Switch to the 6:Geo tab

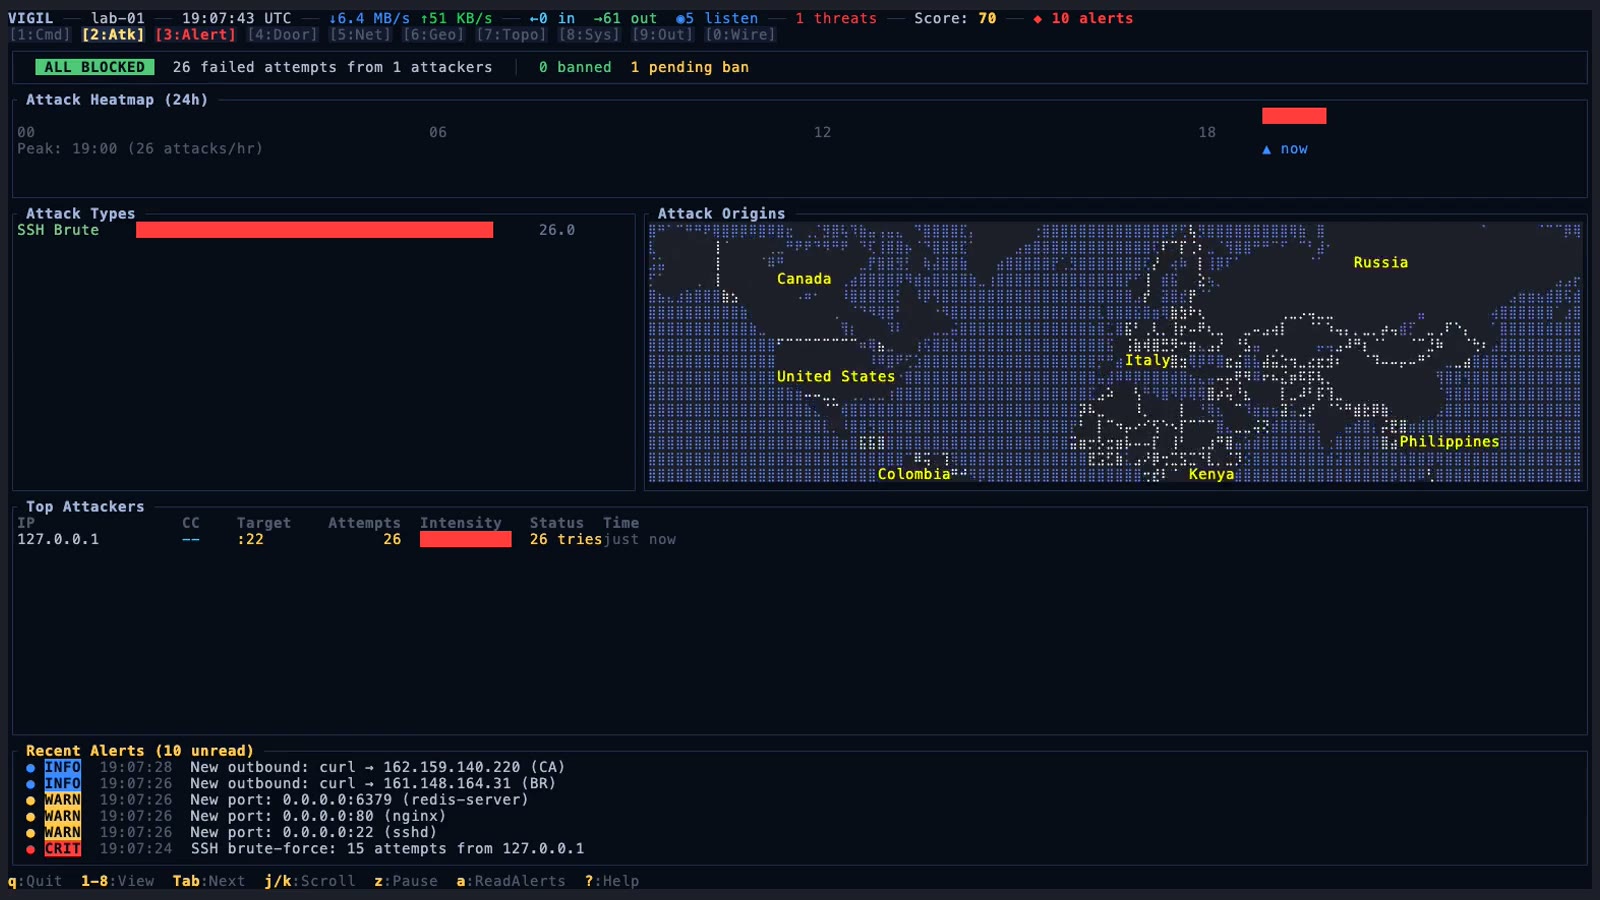tap(433, 35)
